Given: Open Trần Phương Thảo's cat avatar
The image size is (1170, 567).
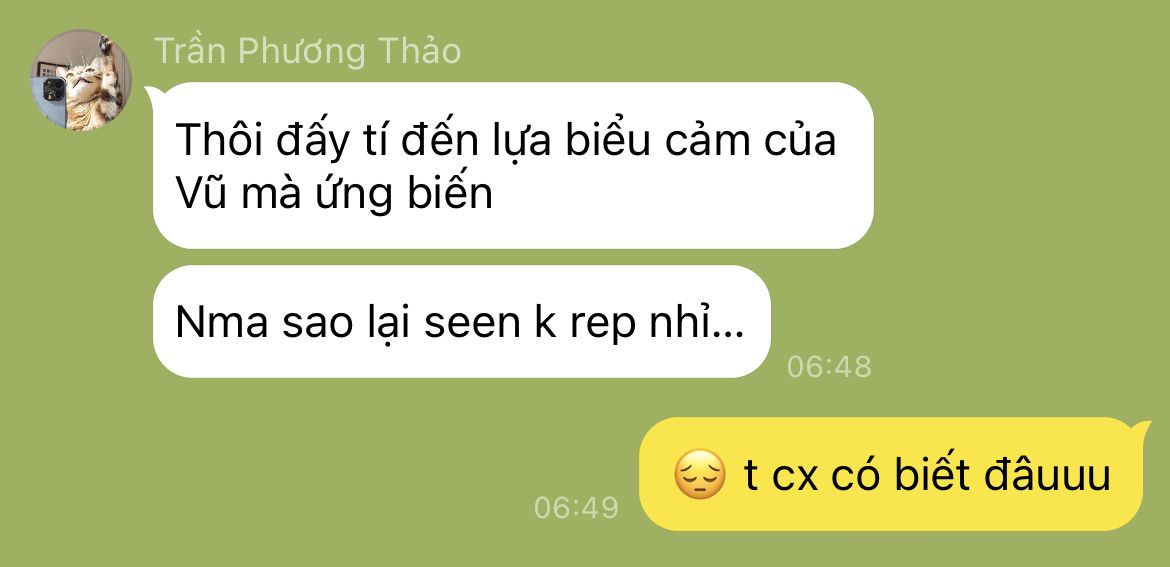Looking at the screenshot, I should coord(81,81).
